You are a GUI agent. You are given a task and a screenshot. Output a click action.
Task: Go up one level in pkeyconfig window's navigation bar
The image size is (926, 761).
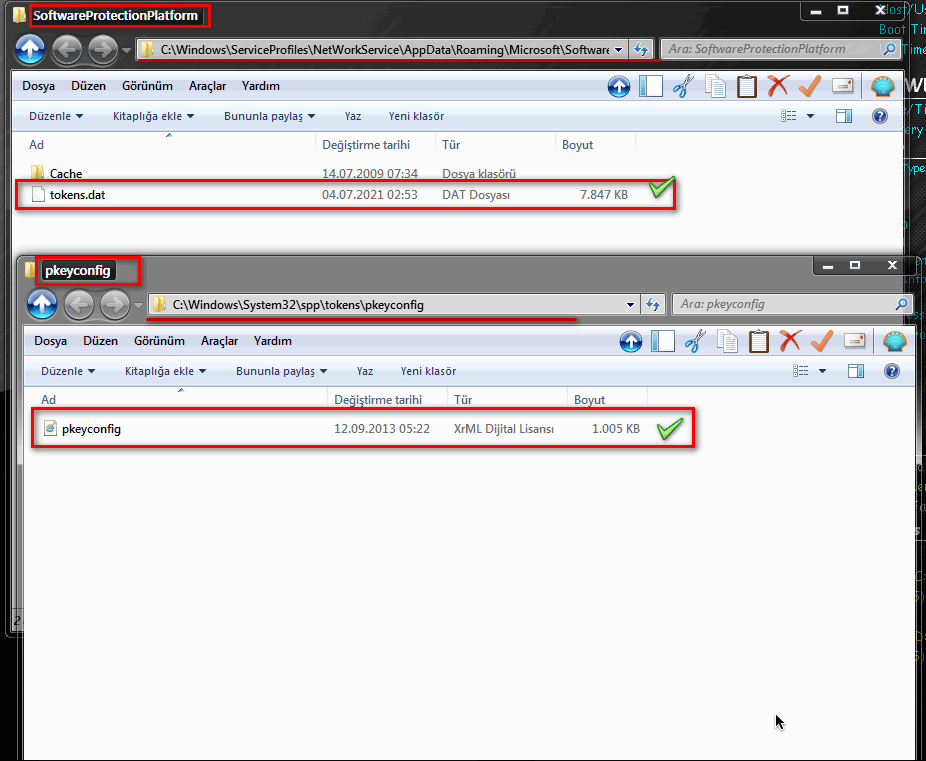tap(42, 305)
